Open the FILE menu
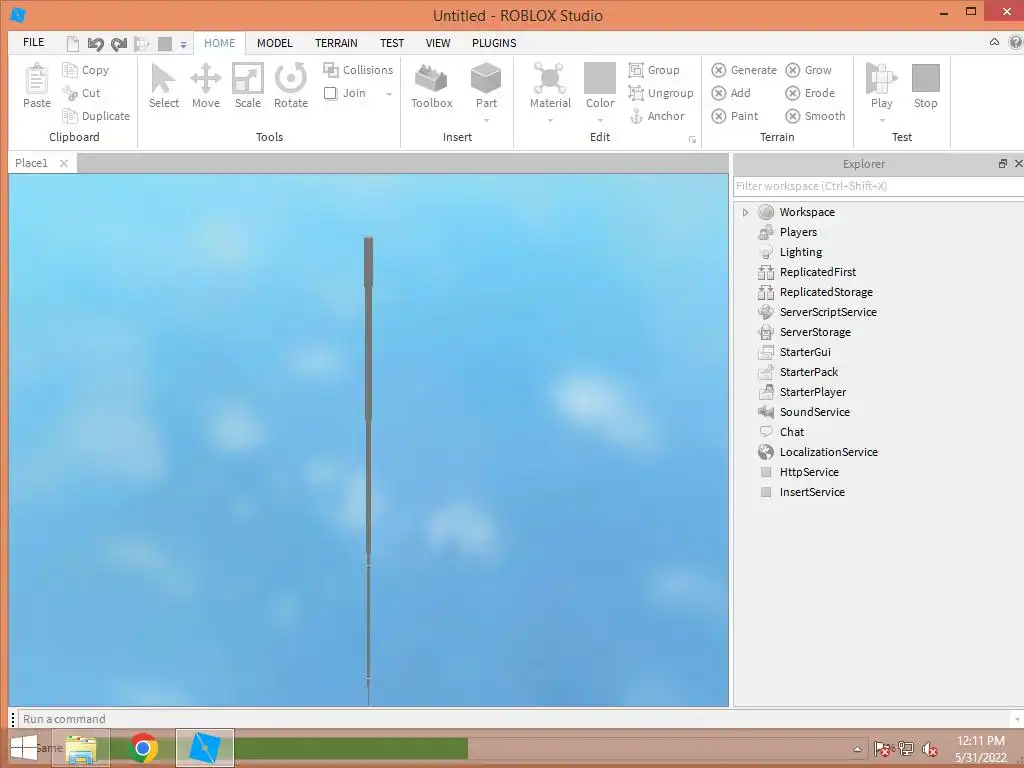The image size is (1024, 768). tap(33, 42)
